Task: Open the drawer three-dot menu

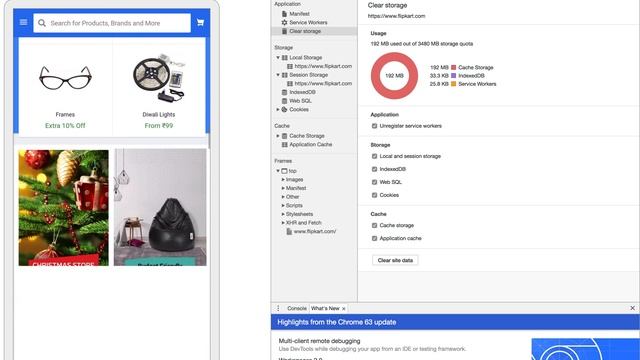Action: (x=278, y=308)
